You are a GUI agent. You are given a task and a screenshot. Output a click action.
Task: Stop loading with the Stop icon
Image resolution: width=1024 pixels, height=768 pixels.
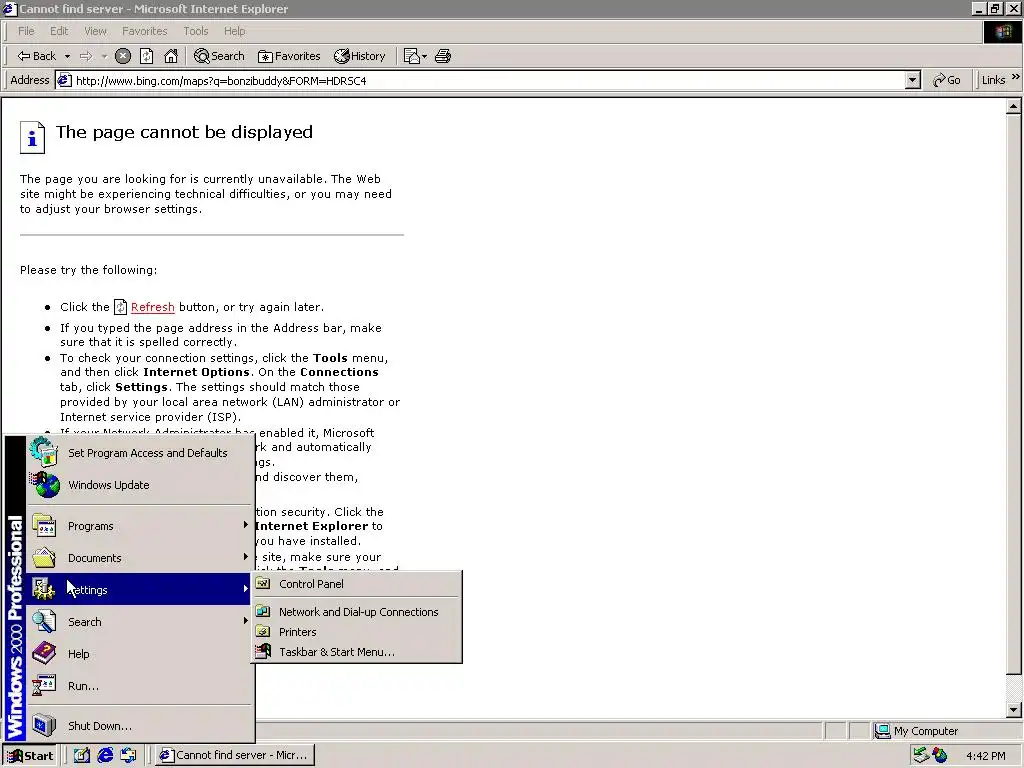pyautogui.click(x=123, y=56)
